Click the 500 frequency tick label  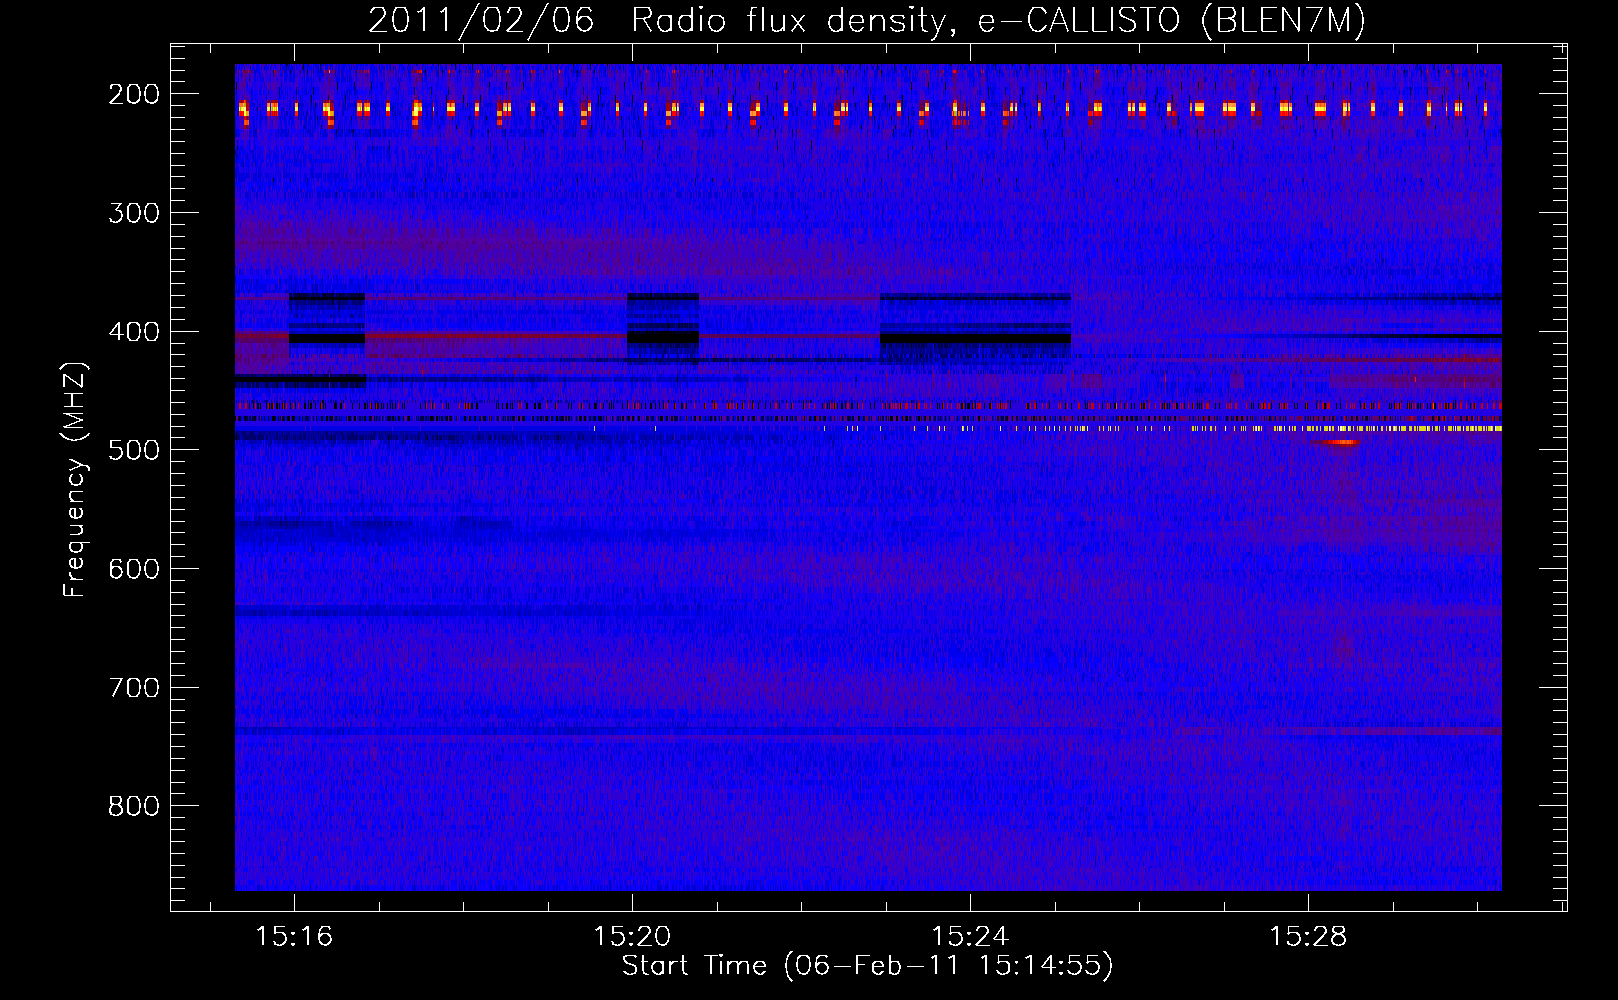[134, 450]
